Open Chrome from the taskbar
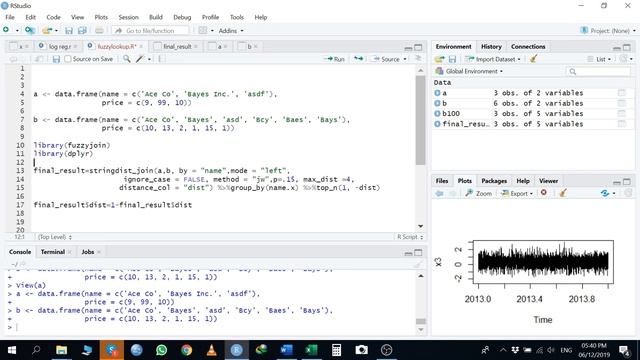640x360 pixels. [x=187, y=350]
